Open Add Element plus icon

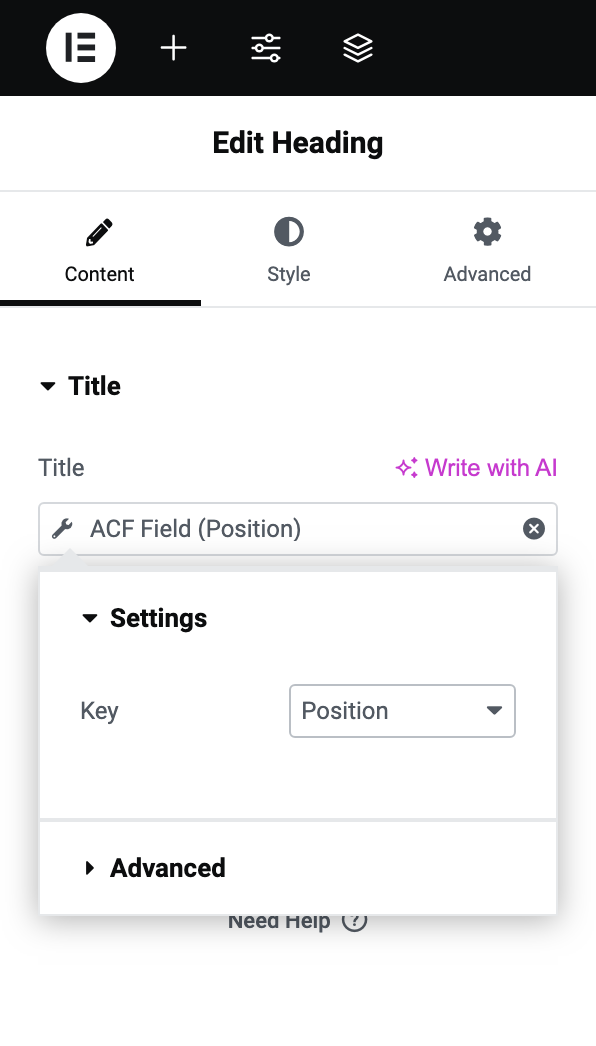click(x=174, y=48)
